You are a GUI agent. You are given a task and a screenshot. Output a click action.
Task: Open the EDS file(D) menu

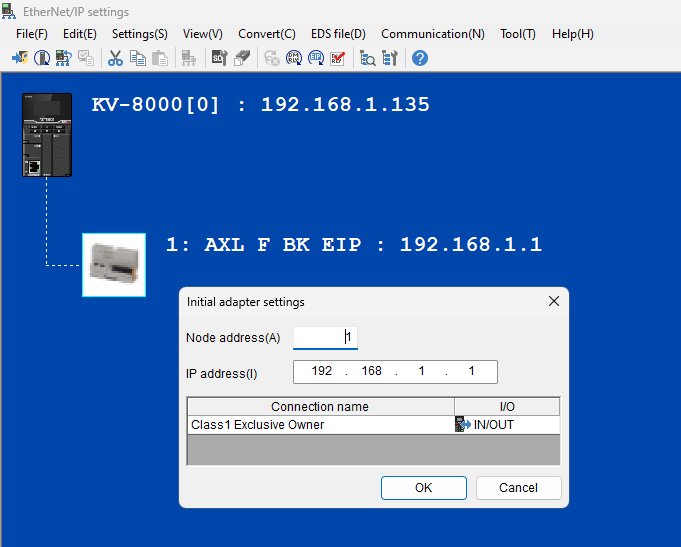tap(338, 34)
